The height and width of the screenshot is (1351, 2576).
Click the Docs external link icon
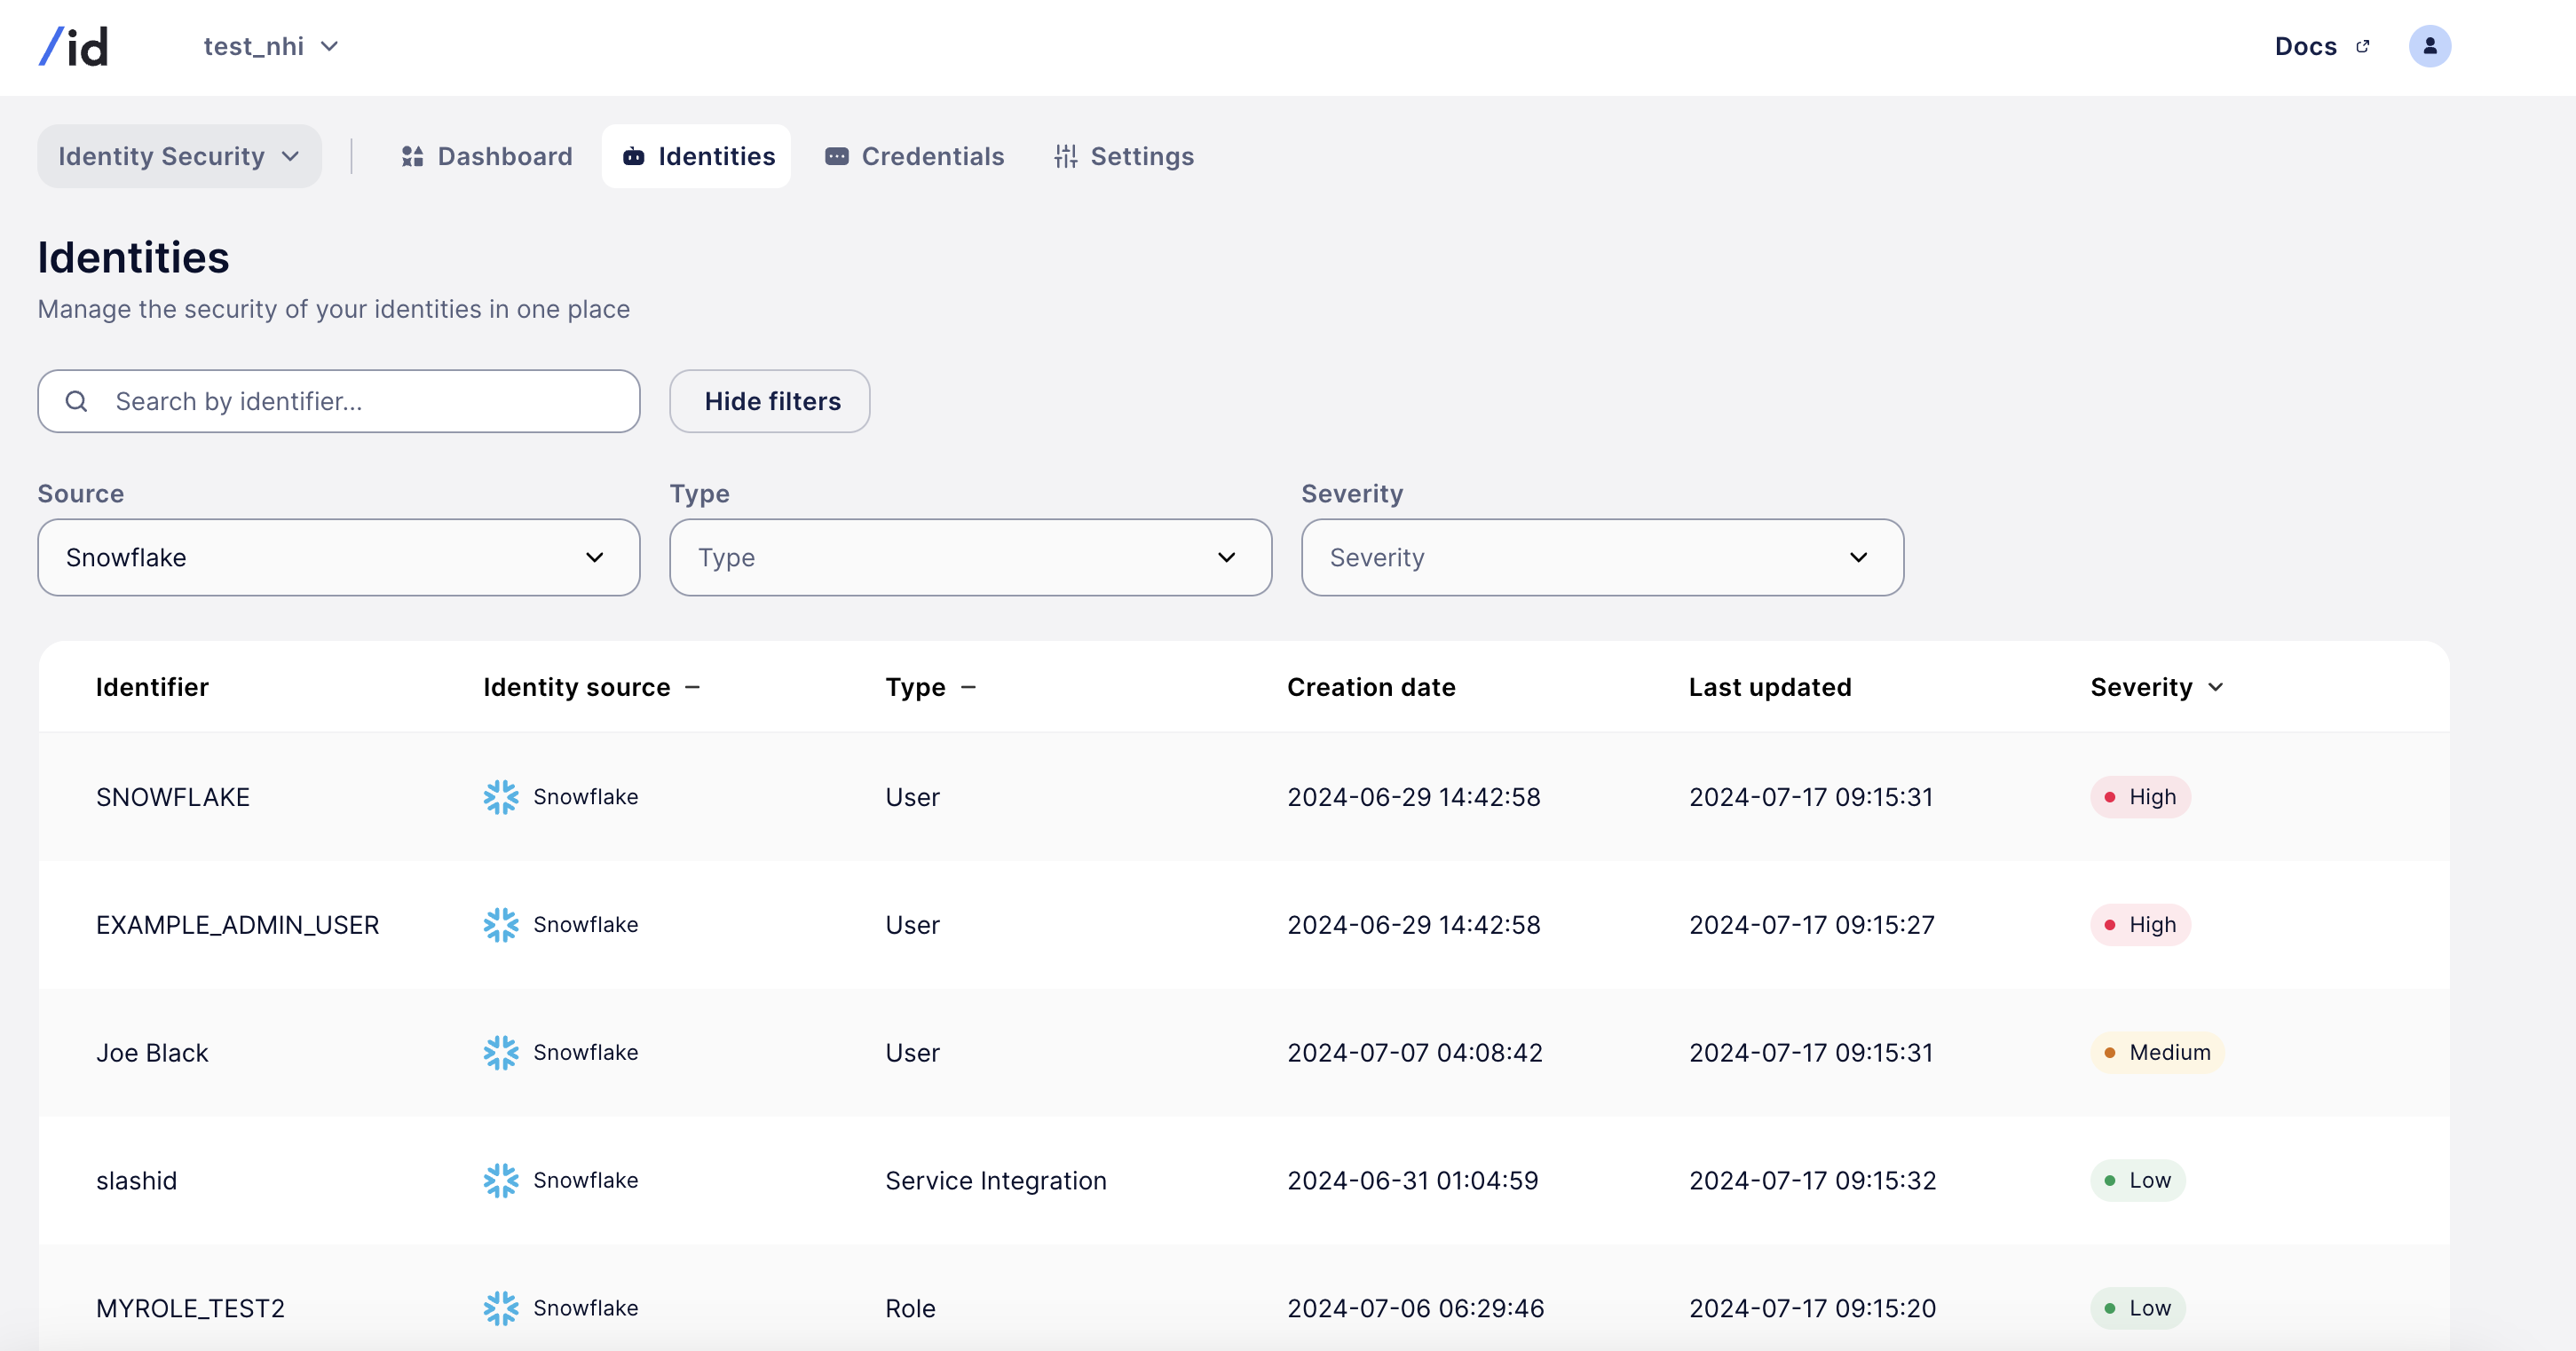(2362, 46)
